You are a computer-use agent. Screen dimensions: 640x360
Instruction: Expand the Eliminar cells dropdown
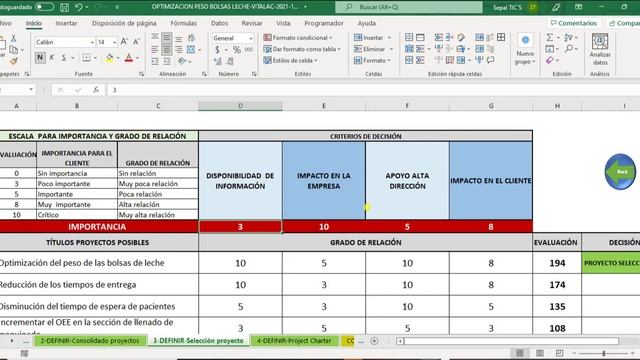391,49
